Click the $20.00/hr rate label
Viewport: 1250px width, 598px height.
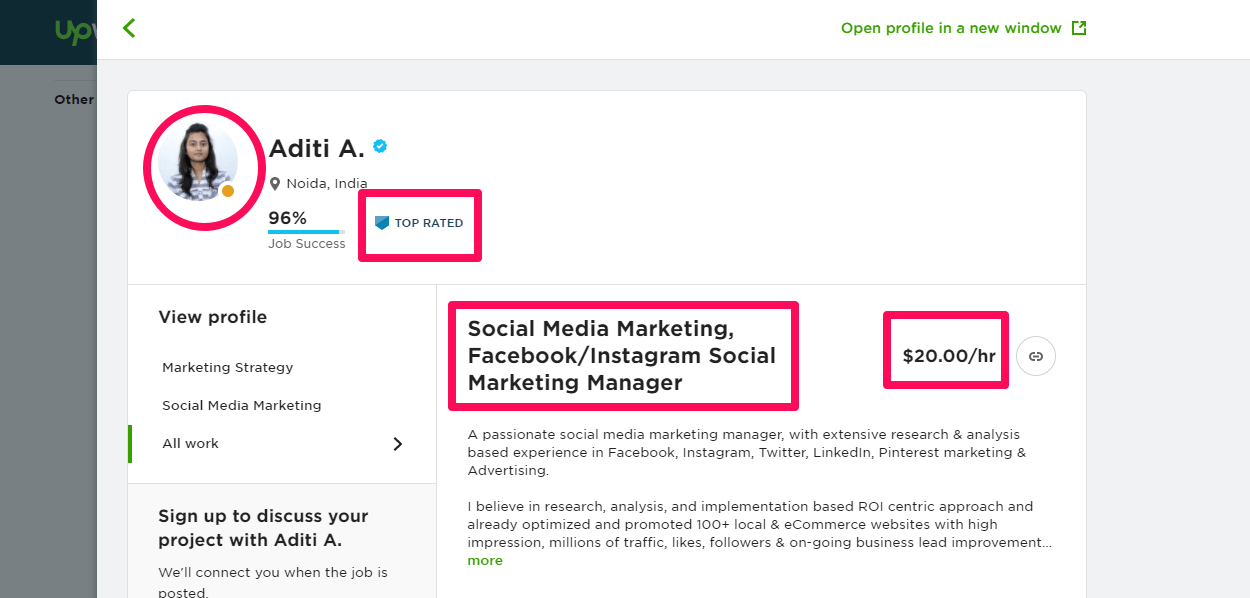pos(948,356)
